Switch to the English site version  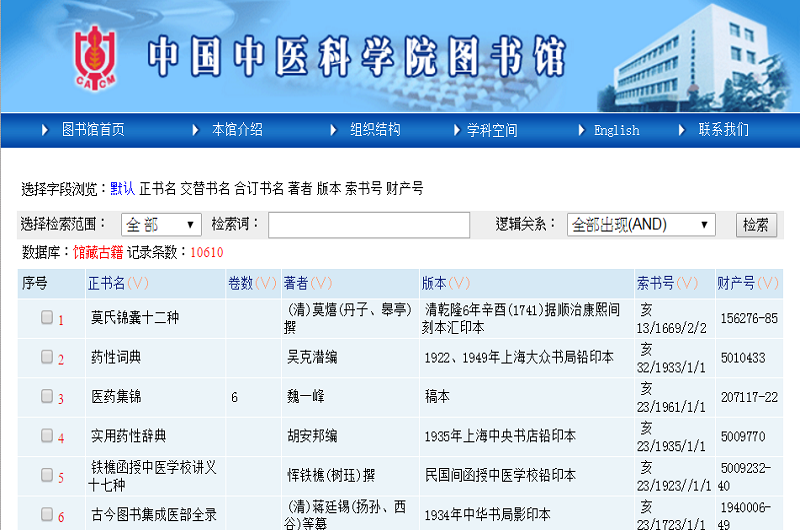coord(616,130)
